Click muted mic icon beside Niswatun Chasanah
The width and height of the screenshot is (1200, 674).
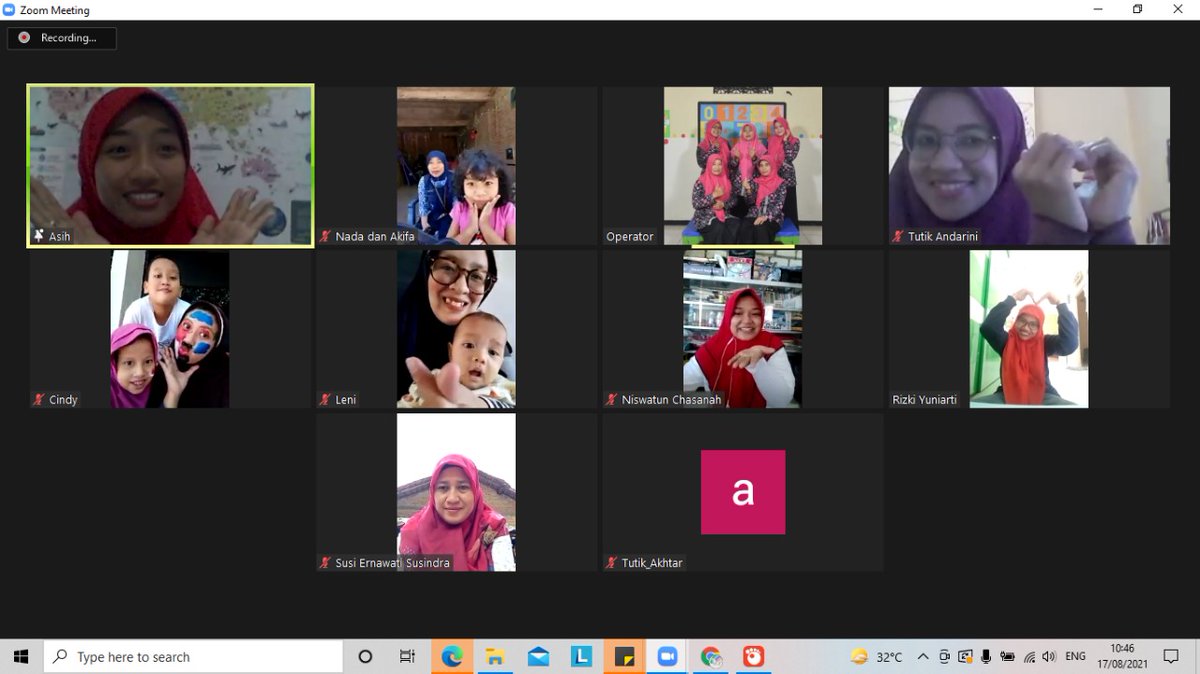611,399
